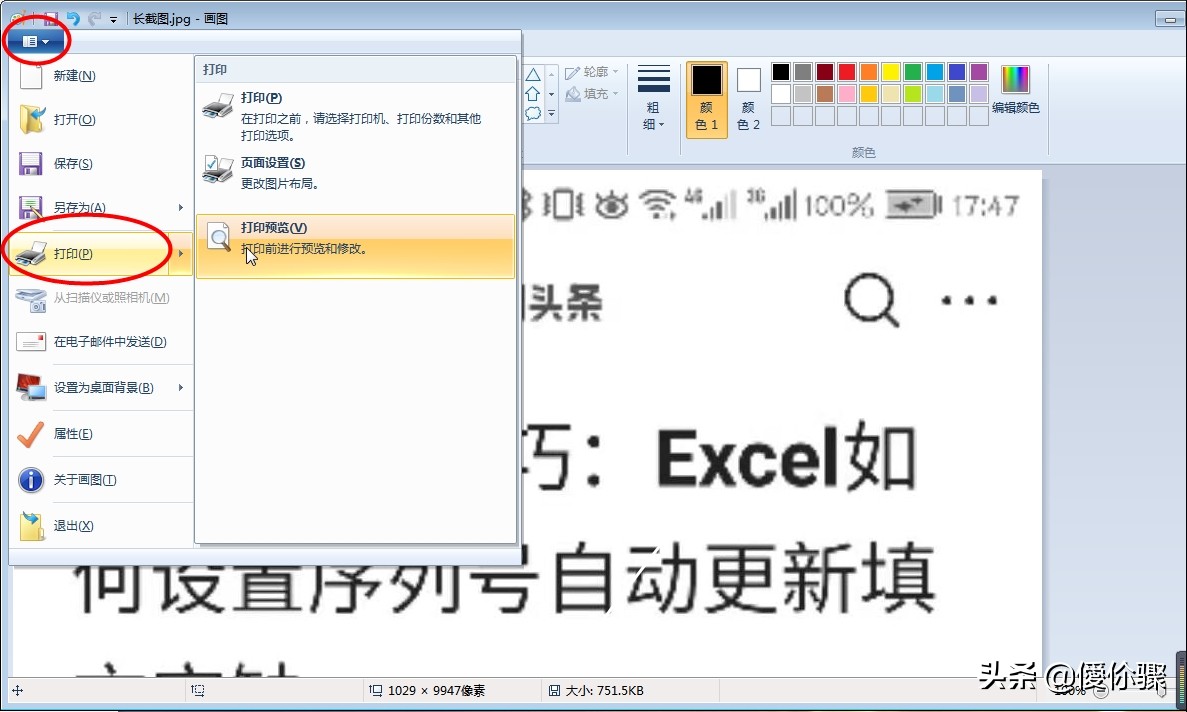
Task: Pick the purple palette swatch
Action: (x=979, y=72)
